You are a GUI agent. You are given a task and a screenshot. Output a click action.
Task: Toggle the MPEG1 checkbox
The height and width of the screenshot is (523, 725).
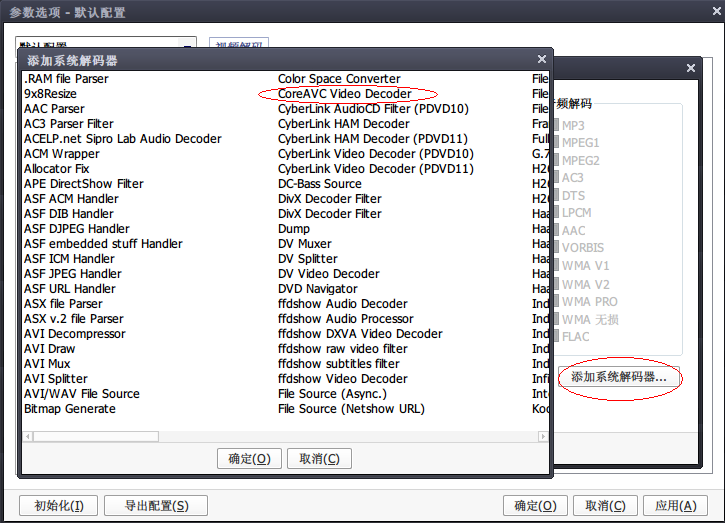[556, 142]
